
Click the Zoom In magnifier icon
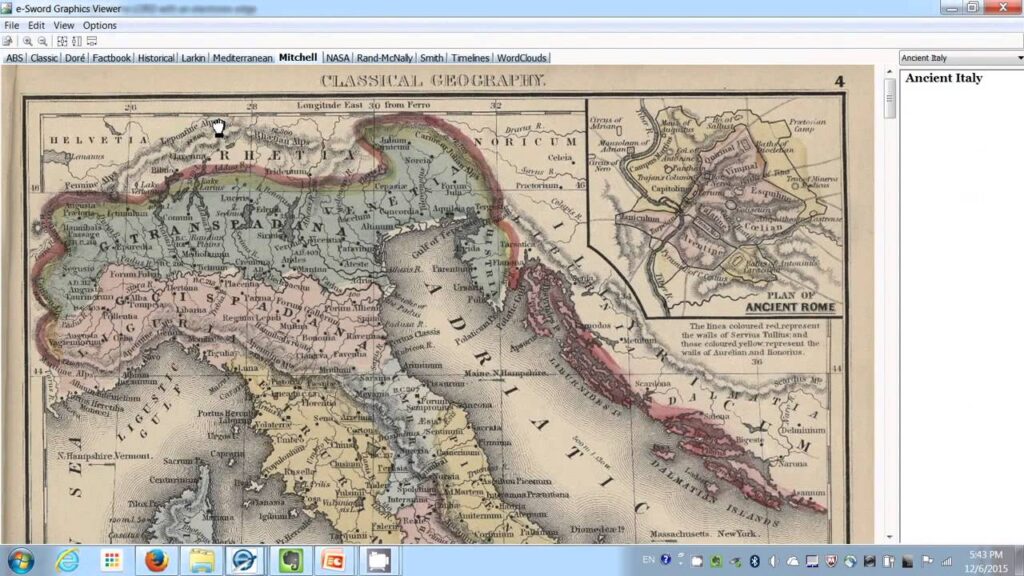(27, 41)
